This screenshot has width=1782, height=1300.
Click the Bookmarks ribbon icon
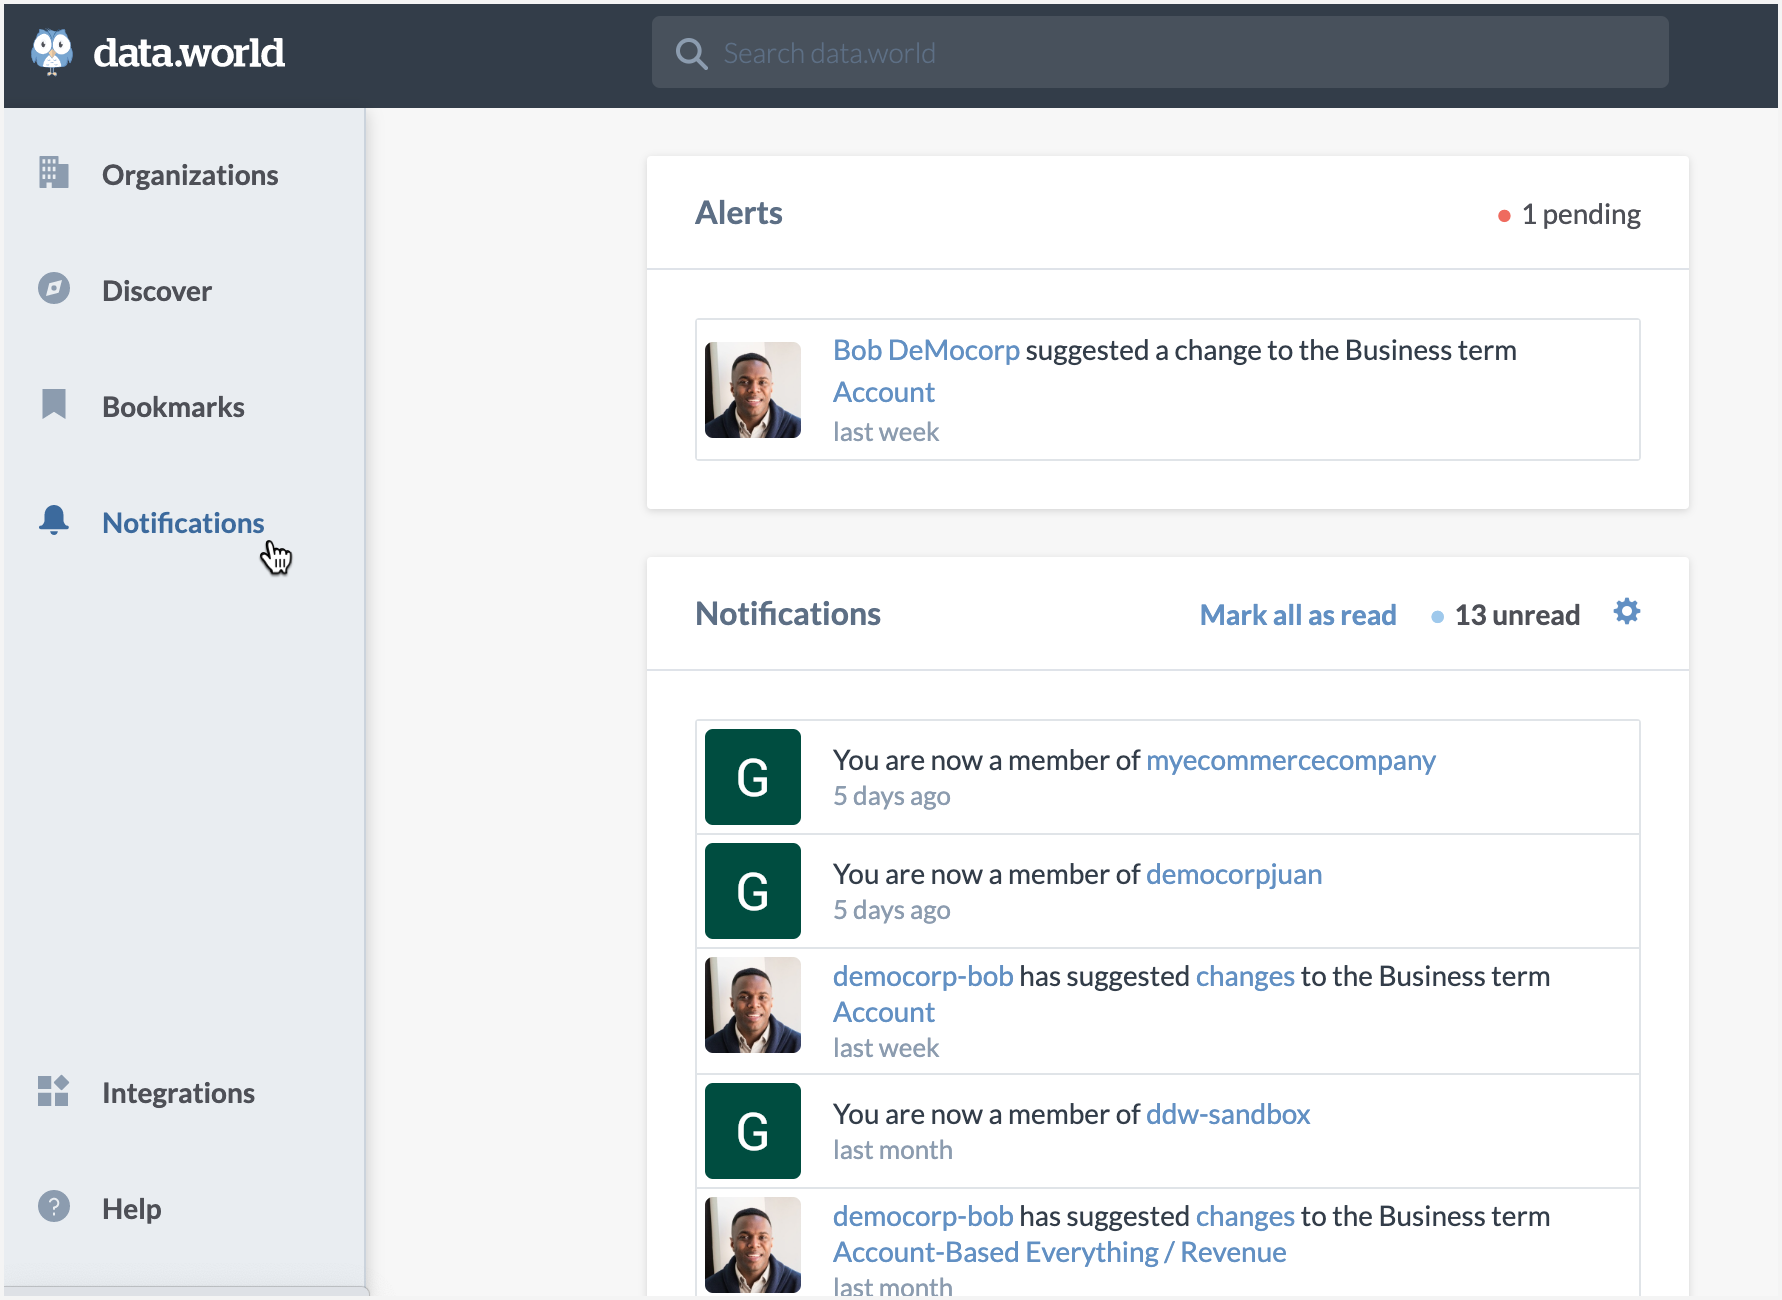coord(54,404)
